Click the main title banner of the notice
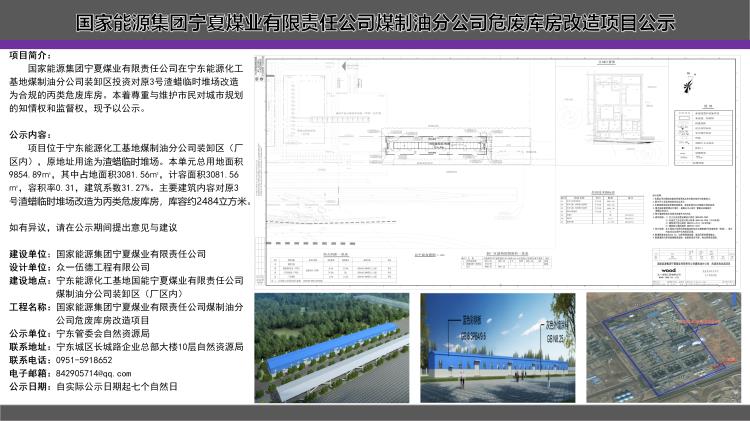This screenshot has height=421, width=750. pos(375,22)
